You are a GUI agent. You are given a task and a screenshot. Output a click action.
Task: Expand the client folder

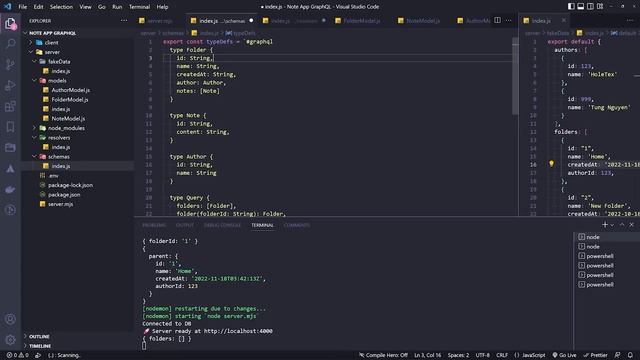point(51,42)
